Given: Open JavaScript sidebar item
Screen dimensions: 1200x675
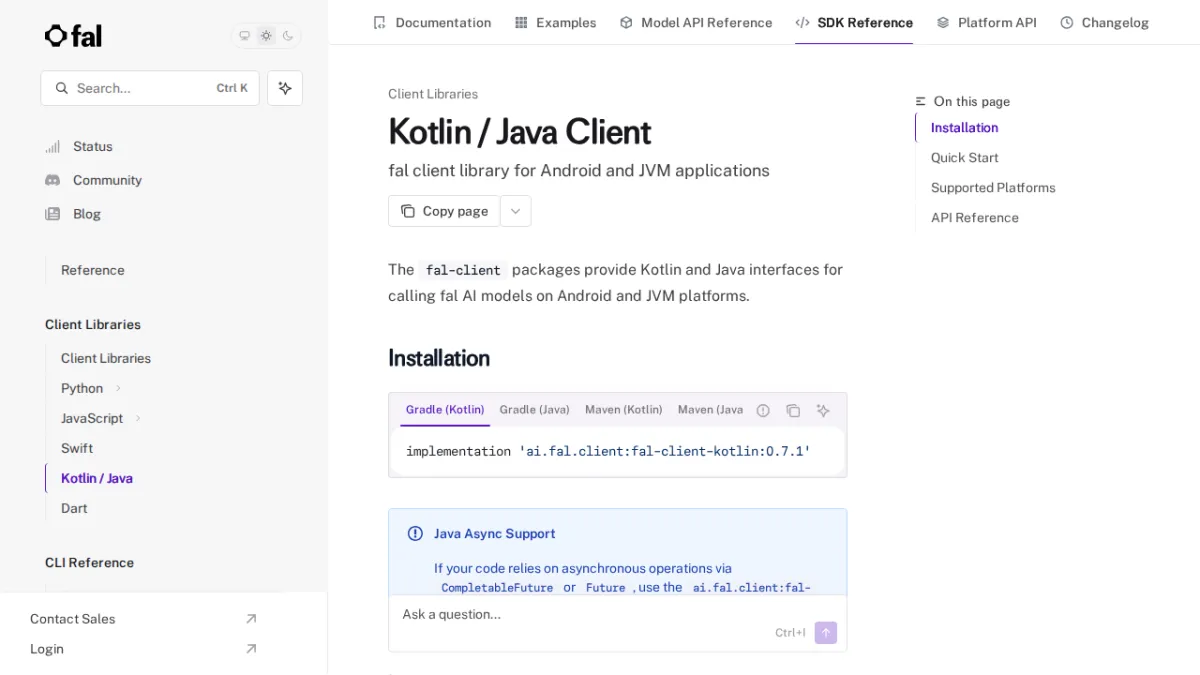Looking at the screenshot, I should (92, 418).
